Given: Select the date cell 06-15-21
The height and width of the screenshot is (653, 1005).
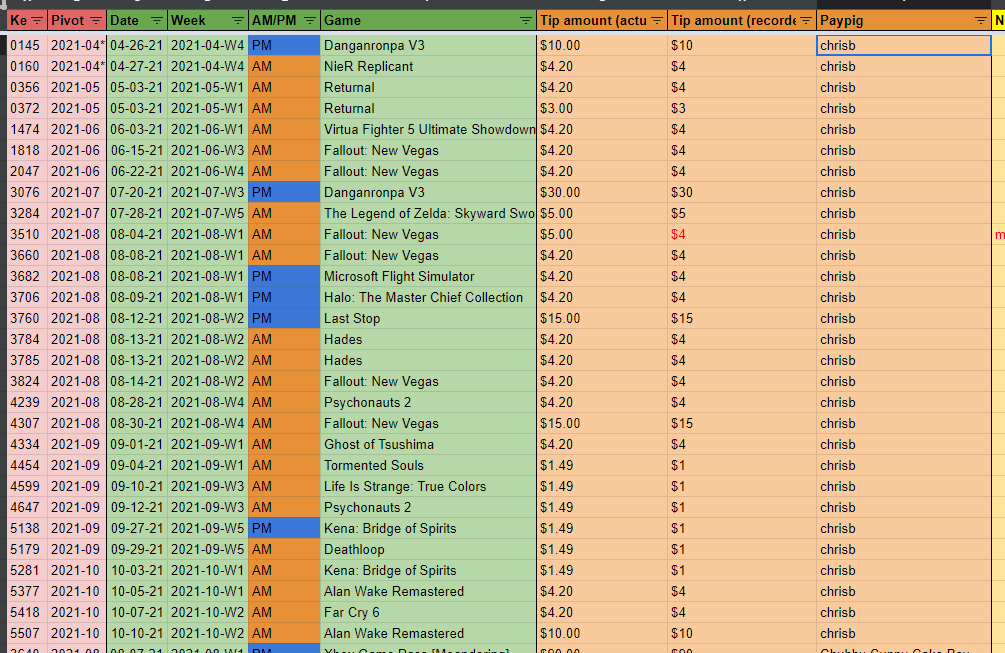Looking at the screenshot, I should pos(137,151).
